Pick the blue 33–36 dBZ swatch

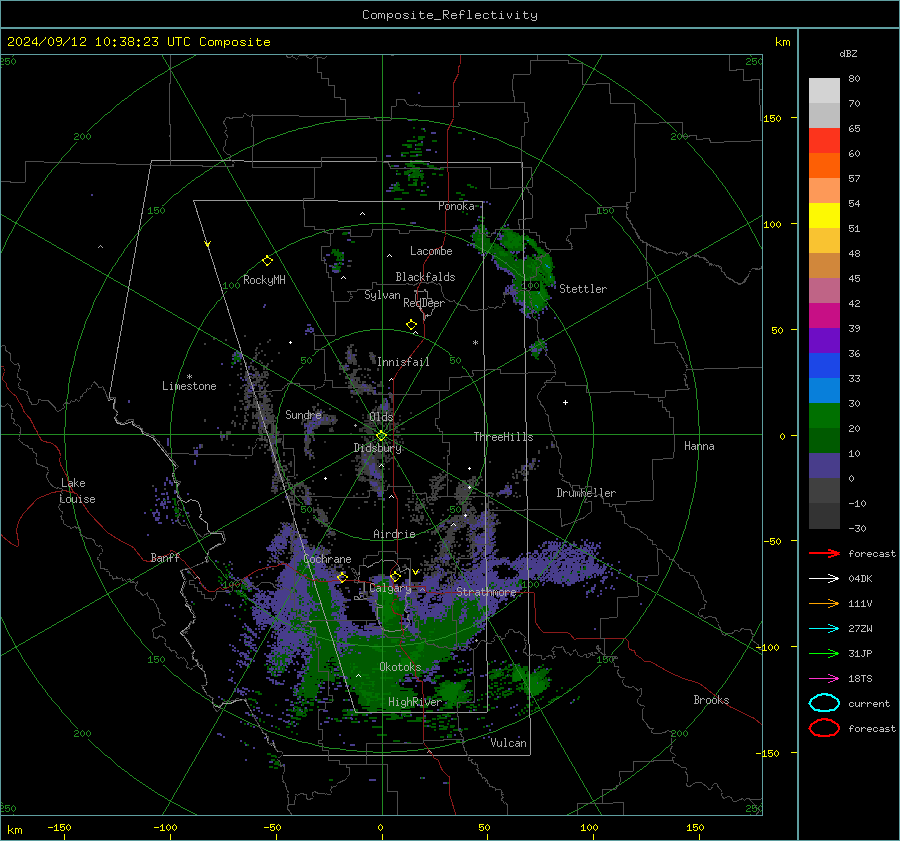point(824,366)
